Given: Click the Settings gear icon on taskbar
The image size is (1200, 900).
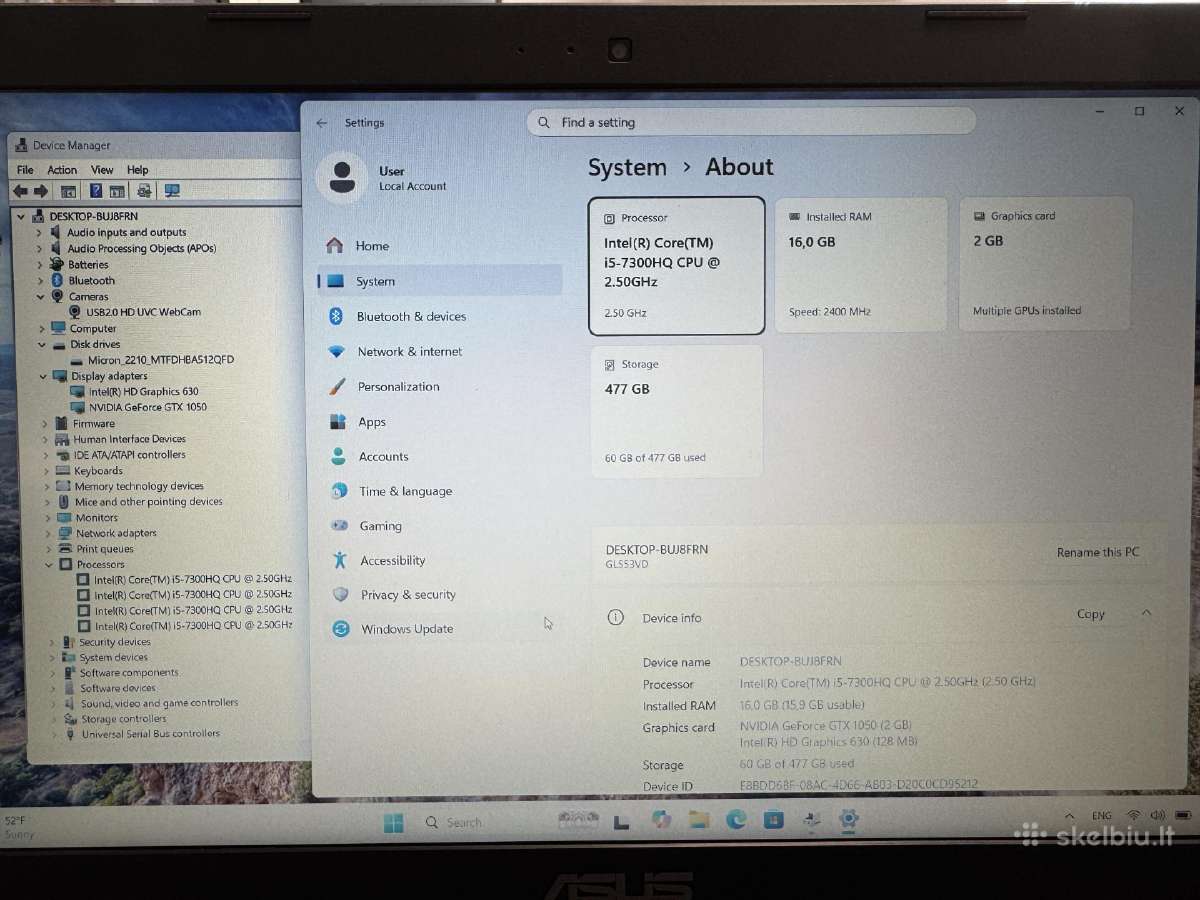Looking at the screenshot, I should tap(848, 820).
